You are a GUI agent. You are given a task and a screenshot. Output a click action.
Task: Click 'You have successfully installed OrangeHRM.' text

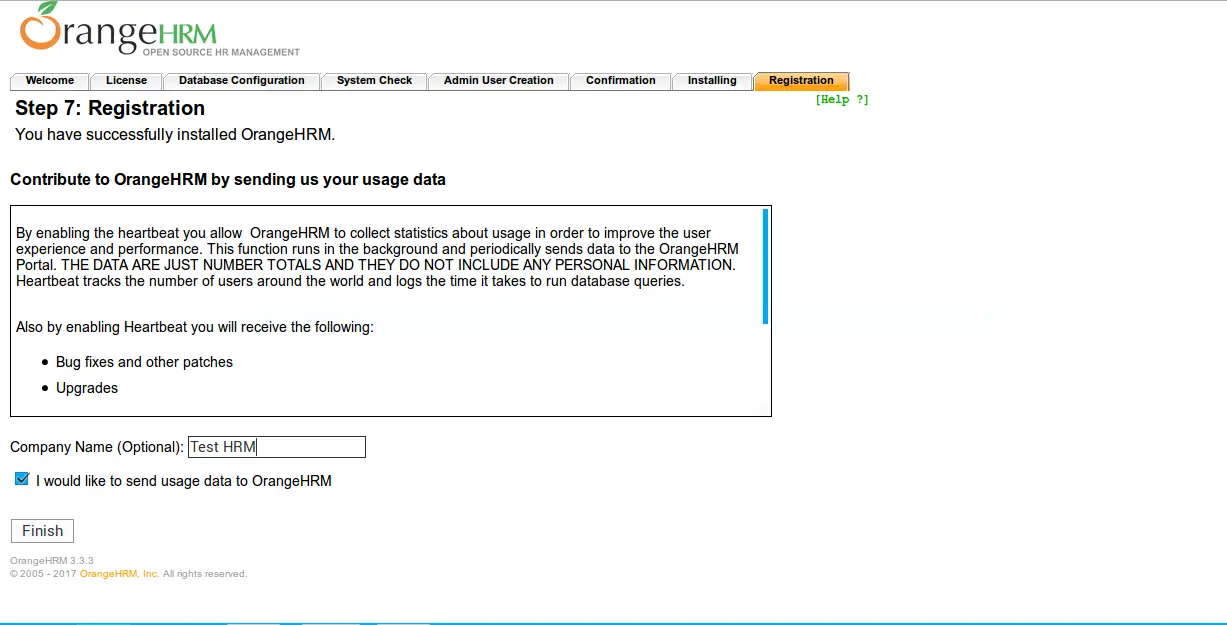175,134
